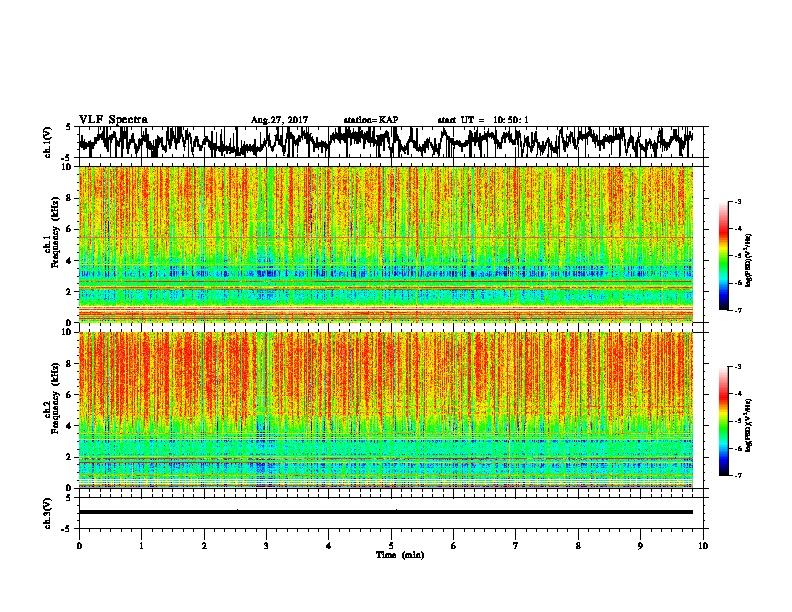The width and height of the screenshot is (792, 612).
Task: Click time axis tick label "9"
Action: coord(640,546)
